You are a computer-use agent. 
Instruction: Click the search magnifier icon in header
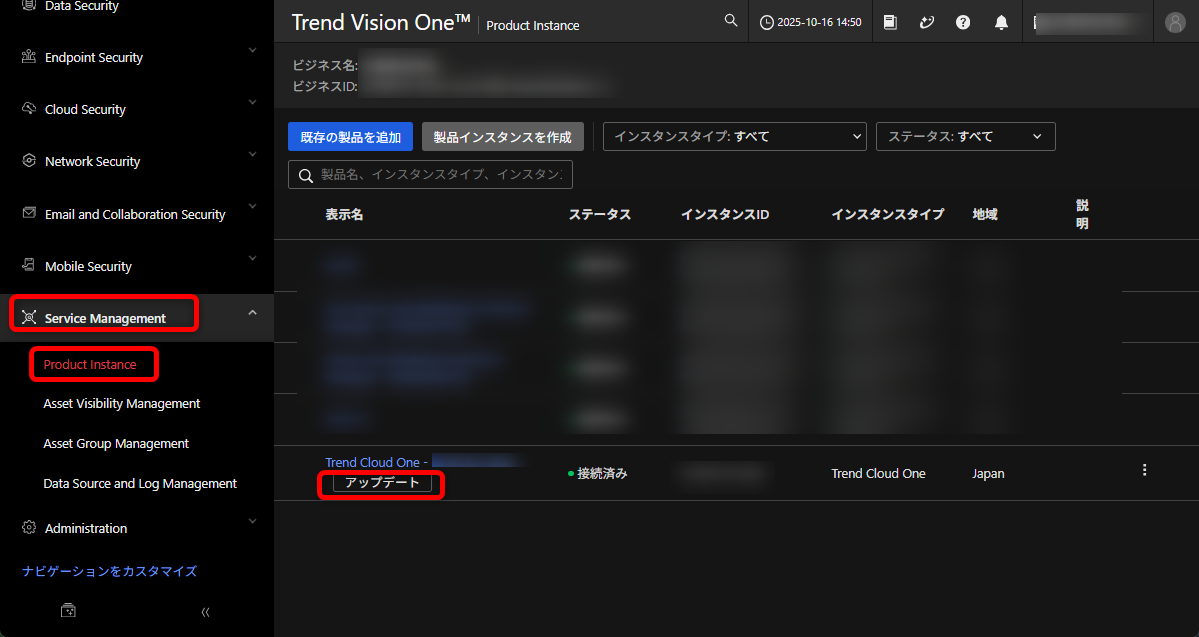pos(731,21)
